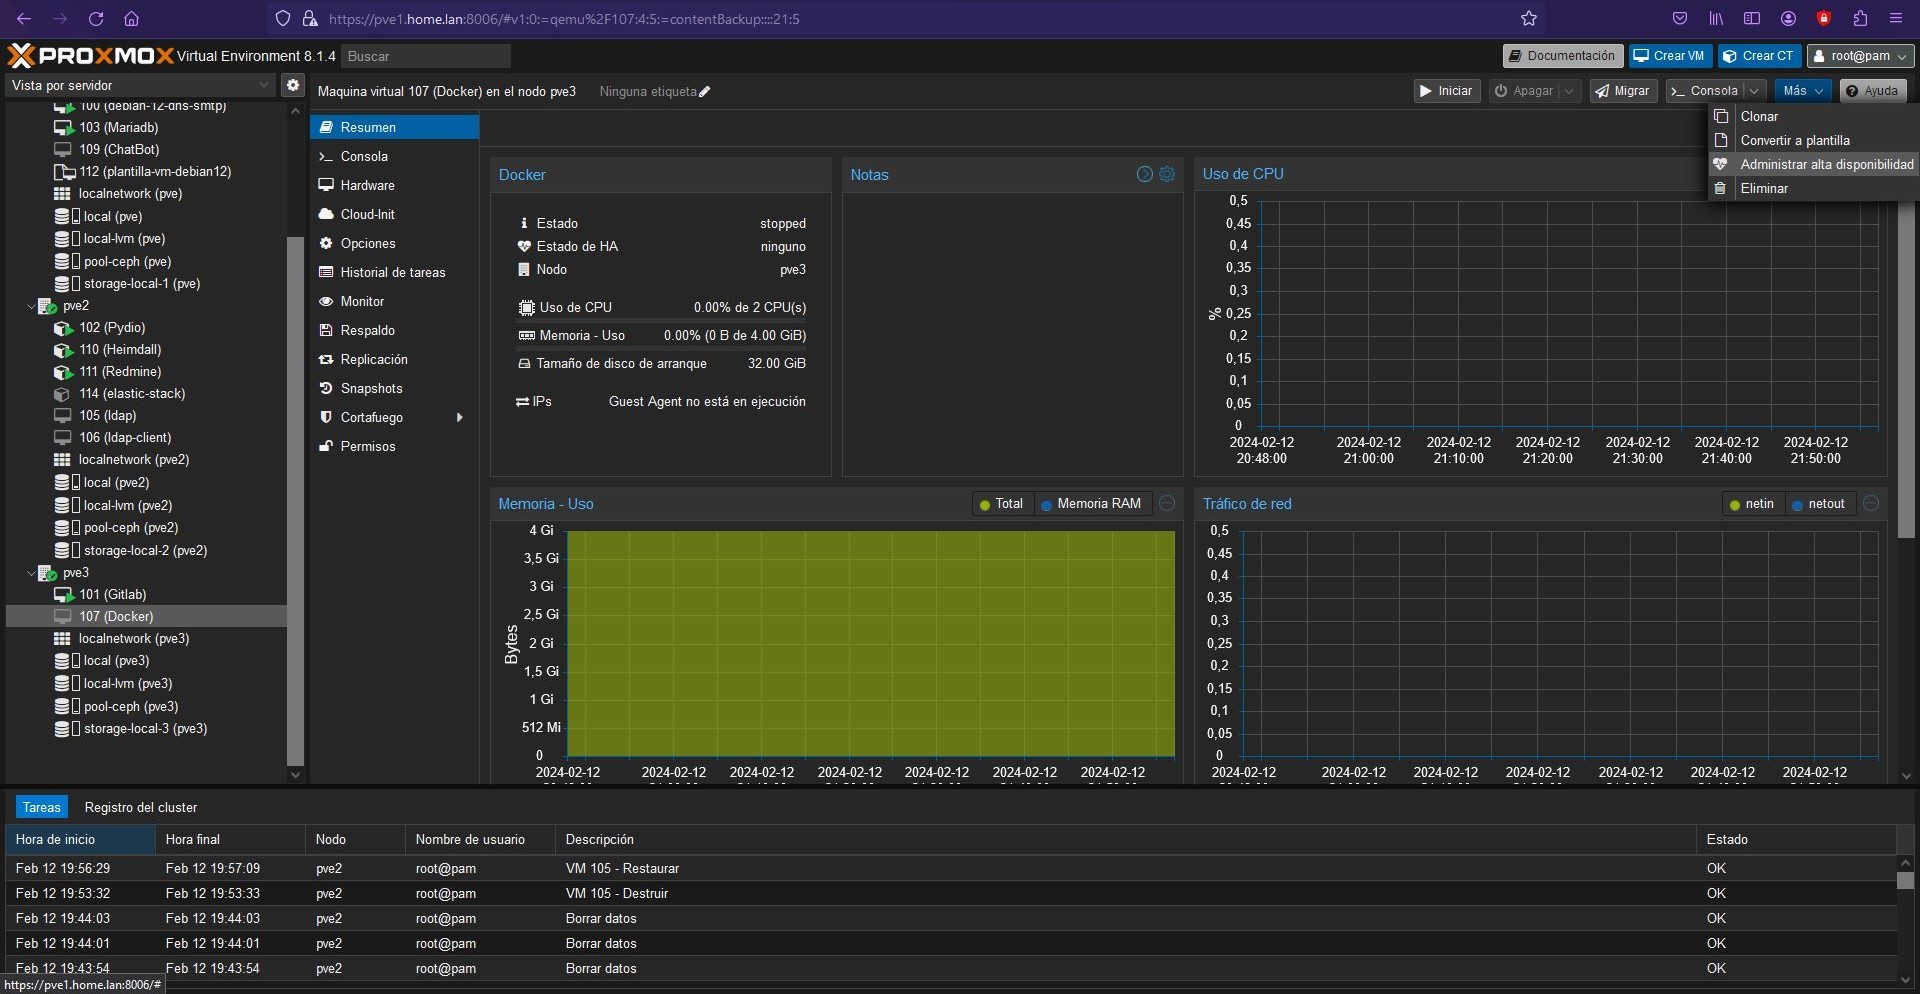Click the Buscar search field
The height and width of the screenshot is (994, 1920).
click(426, 56)
